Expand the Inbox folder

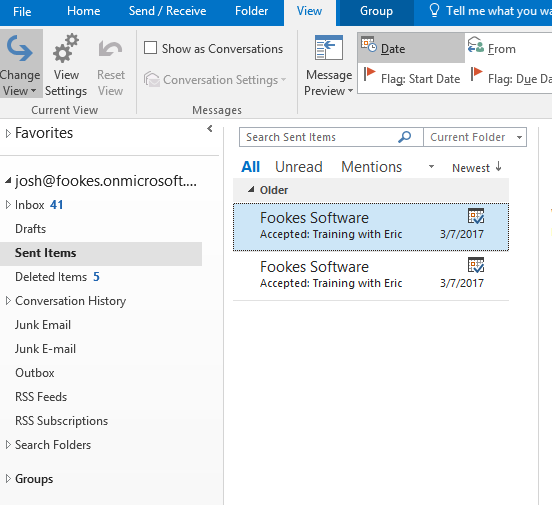[x=8, y=205]
